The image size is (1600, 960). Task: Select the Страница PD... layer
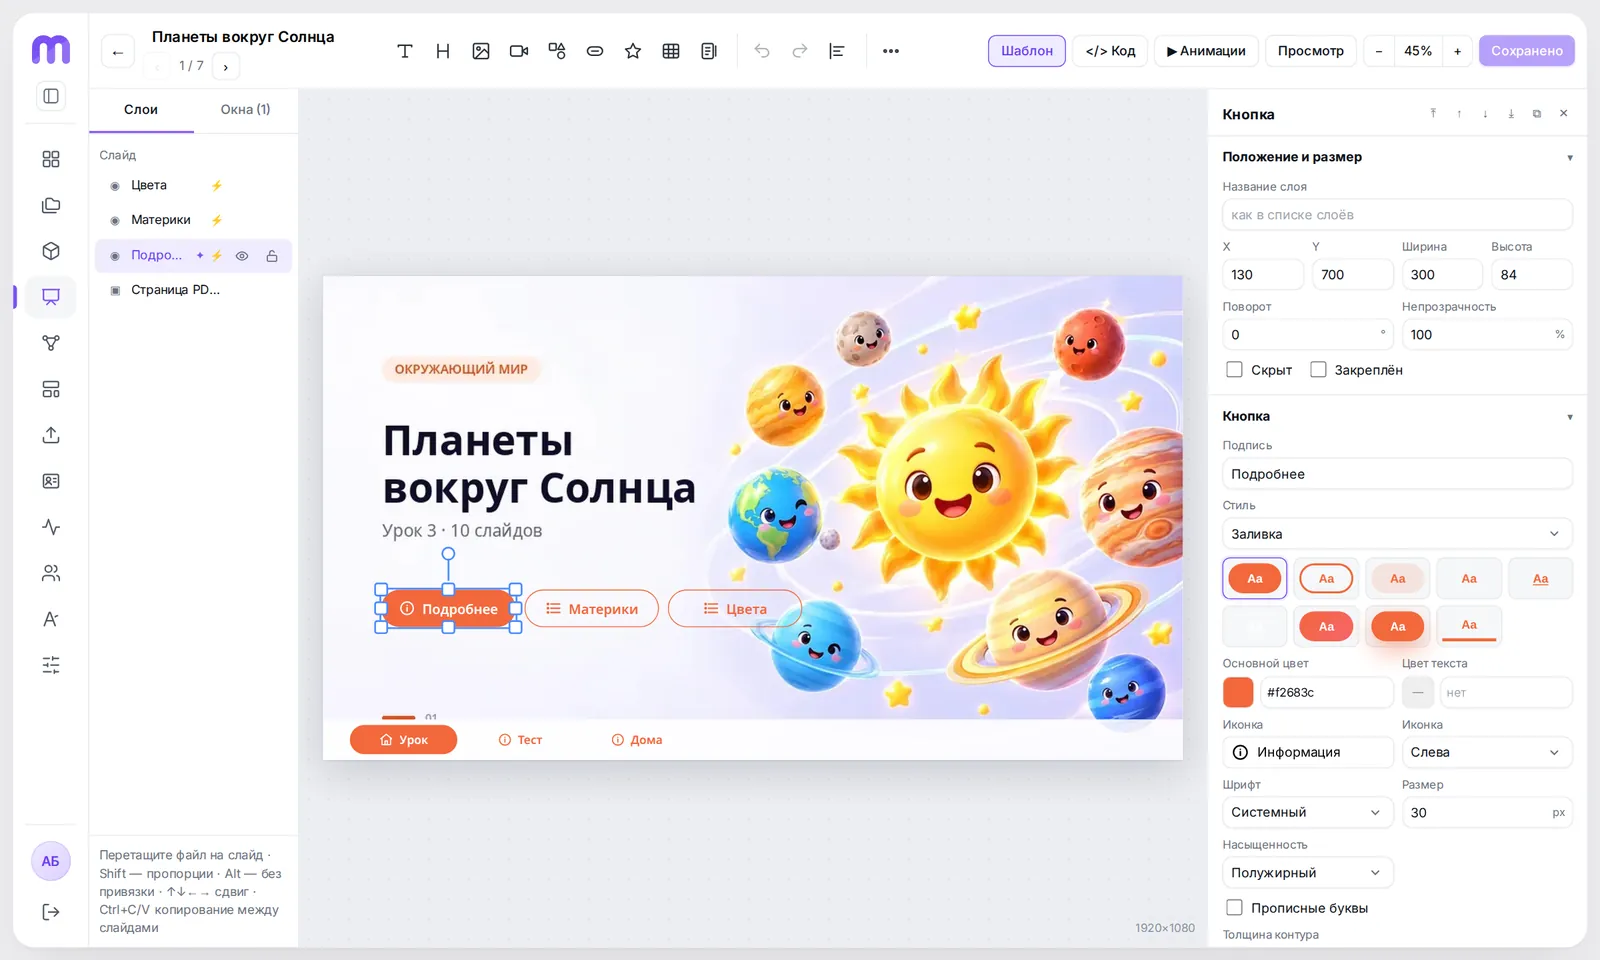pos(193,290)
